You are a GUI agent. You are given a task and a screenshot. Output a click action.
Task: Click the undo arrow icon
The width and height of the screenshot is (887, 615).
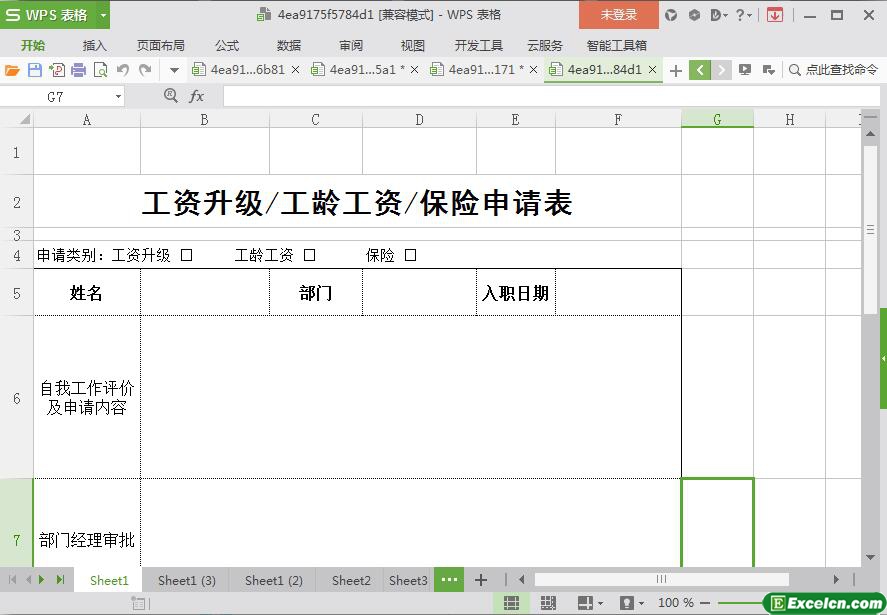click(x=123, y=70)
